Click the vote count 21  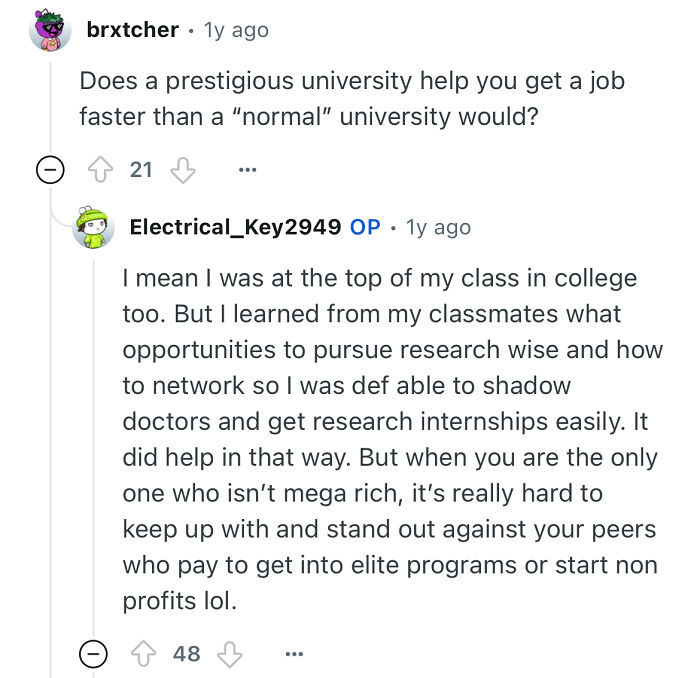(141, 170)
